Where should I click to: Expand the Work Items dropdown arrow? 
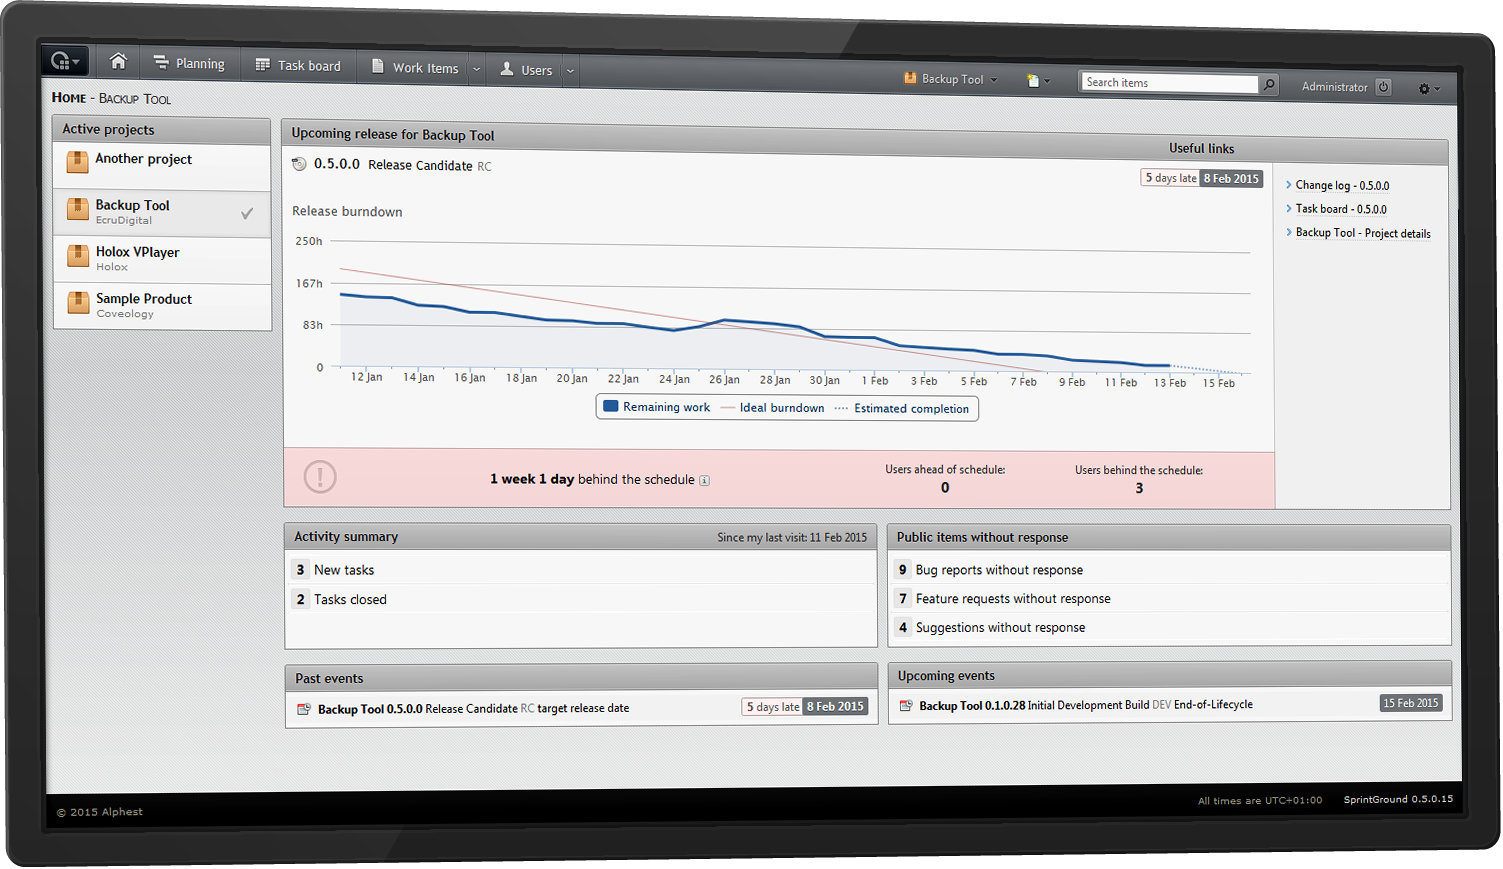(477, 69)
